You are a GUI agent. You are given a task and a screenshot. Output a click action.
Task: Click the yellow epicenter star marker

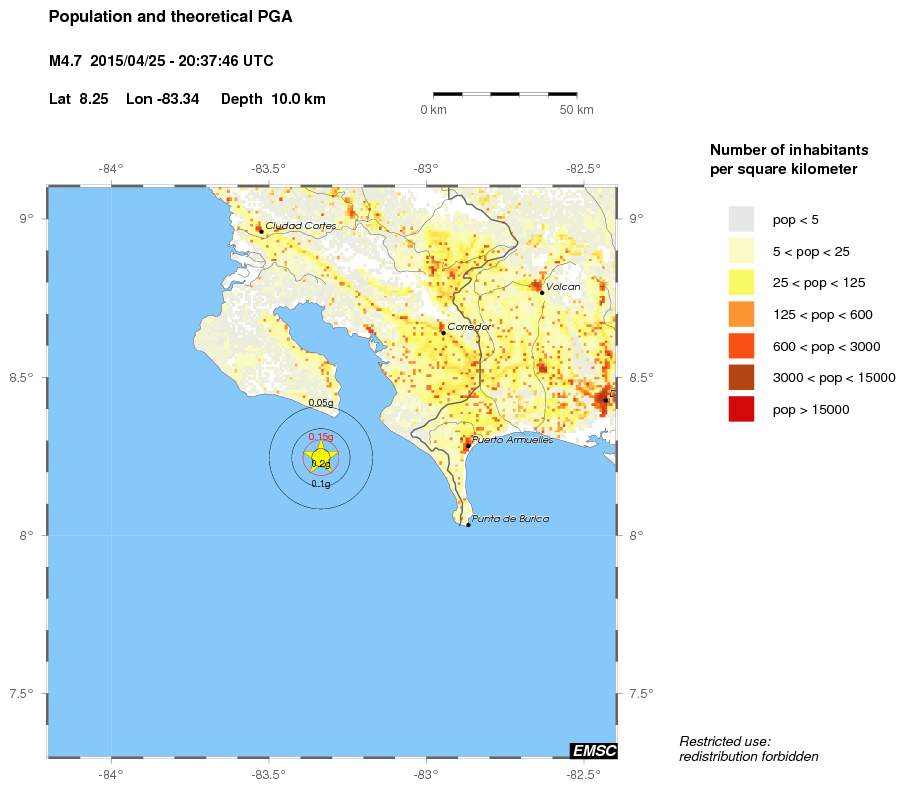coord(320,457)
